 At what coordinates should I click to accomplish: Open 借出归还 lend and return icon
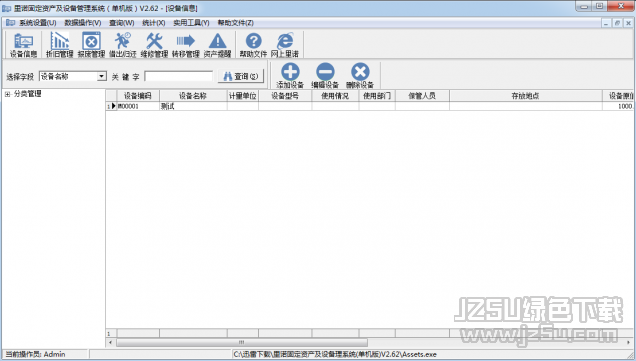122,45
